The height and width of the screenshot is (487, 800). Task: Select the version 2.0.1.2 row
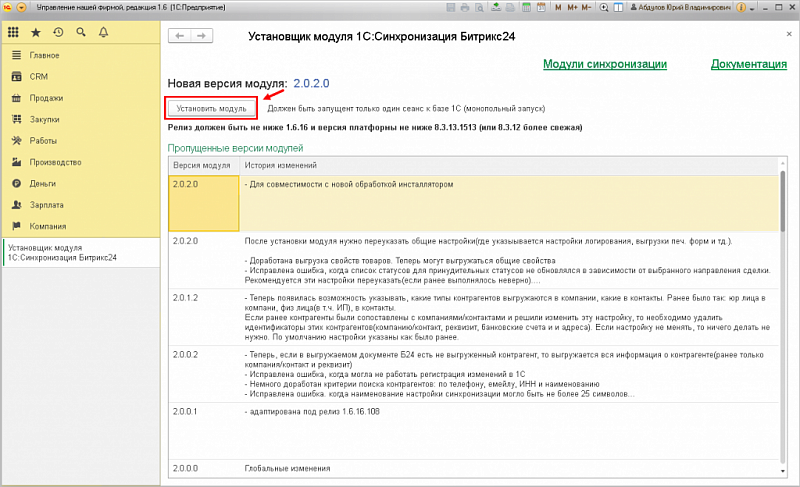point(205,298)
